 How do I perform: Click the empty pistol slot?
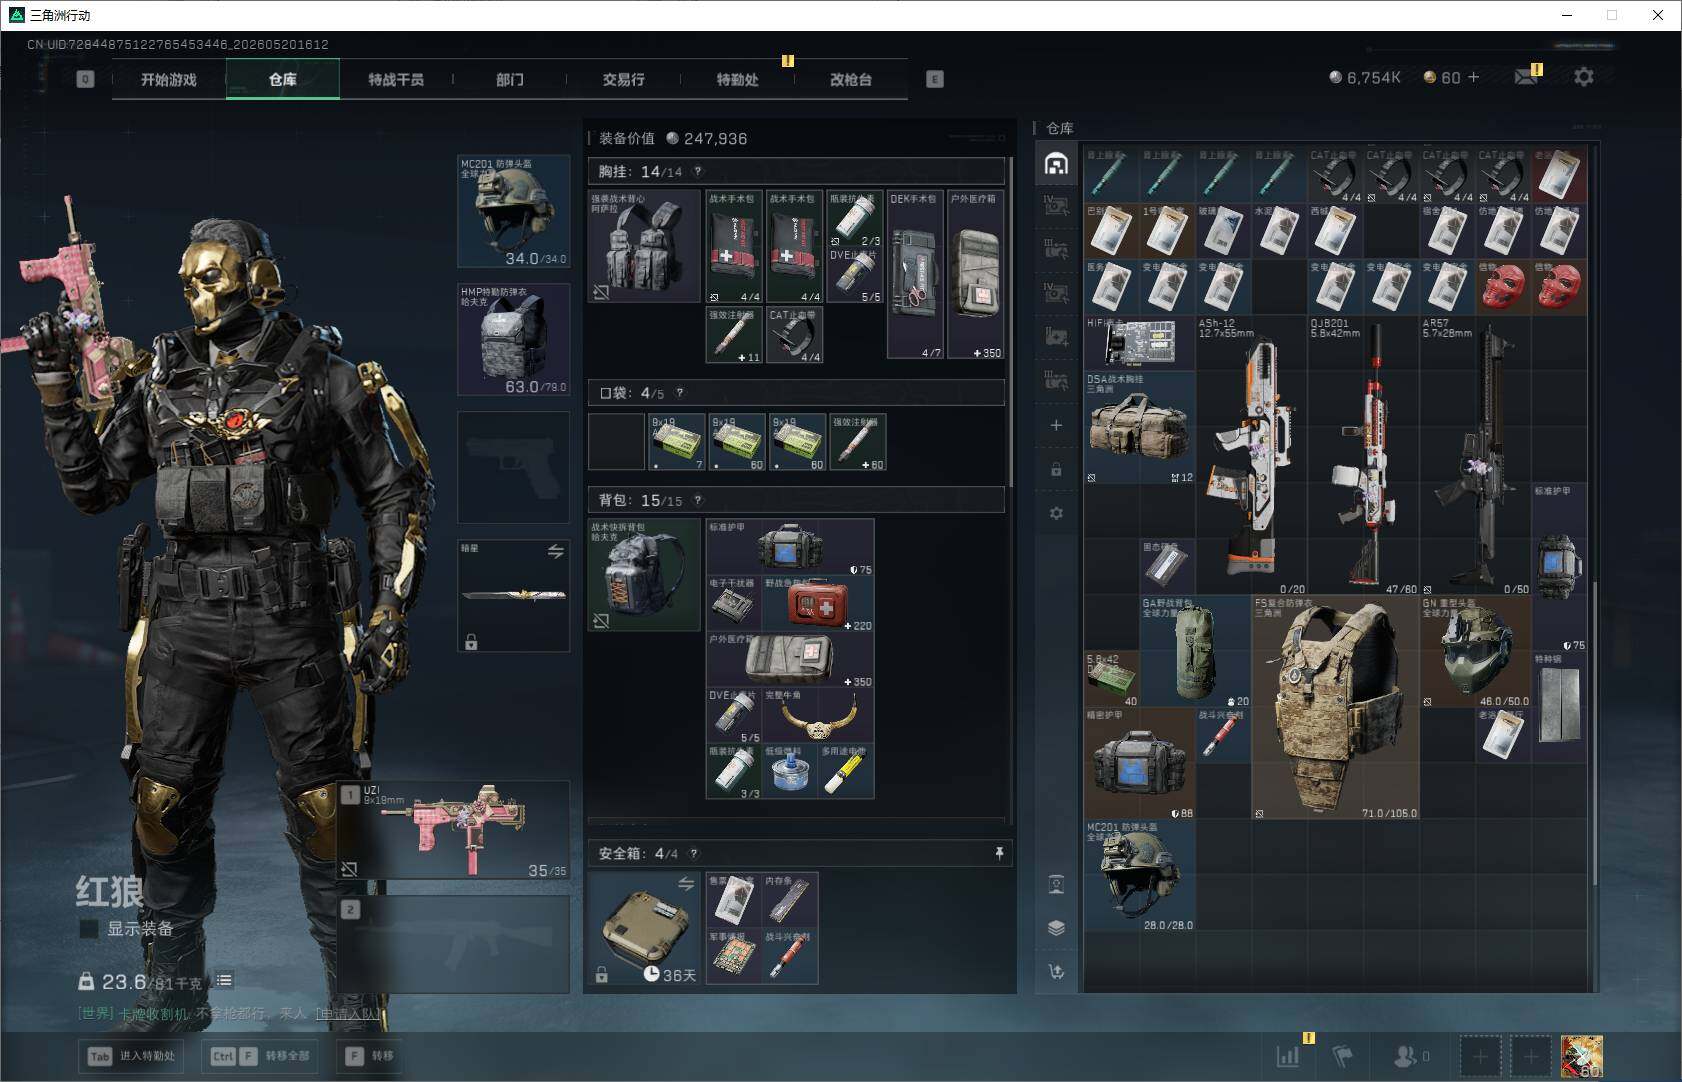pyautogui.click(x=514, y=467)
